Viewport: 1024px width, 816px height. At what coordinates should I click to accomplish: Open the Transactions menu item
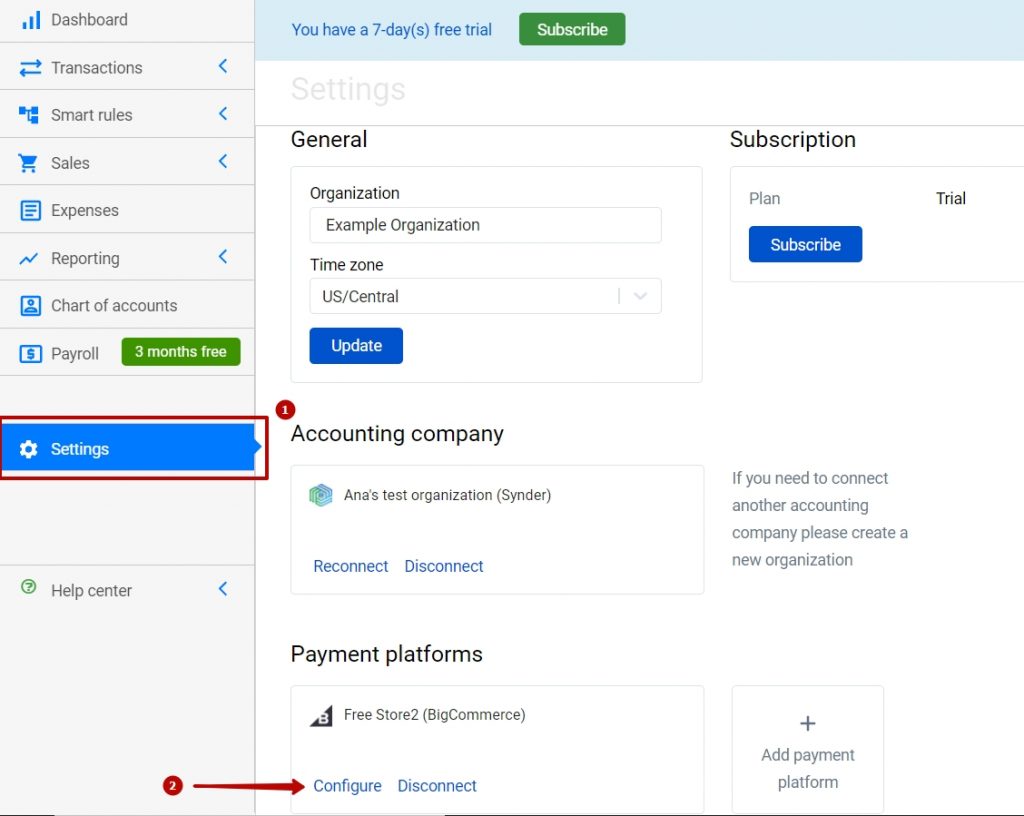pyautogui.click(x=127, y=67)
